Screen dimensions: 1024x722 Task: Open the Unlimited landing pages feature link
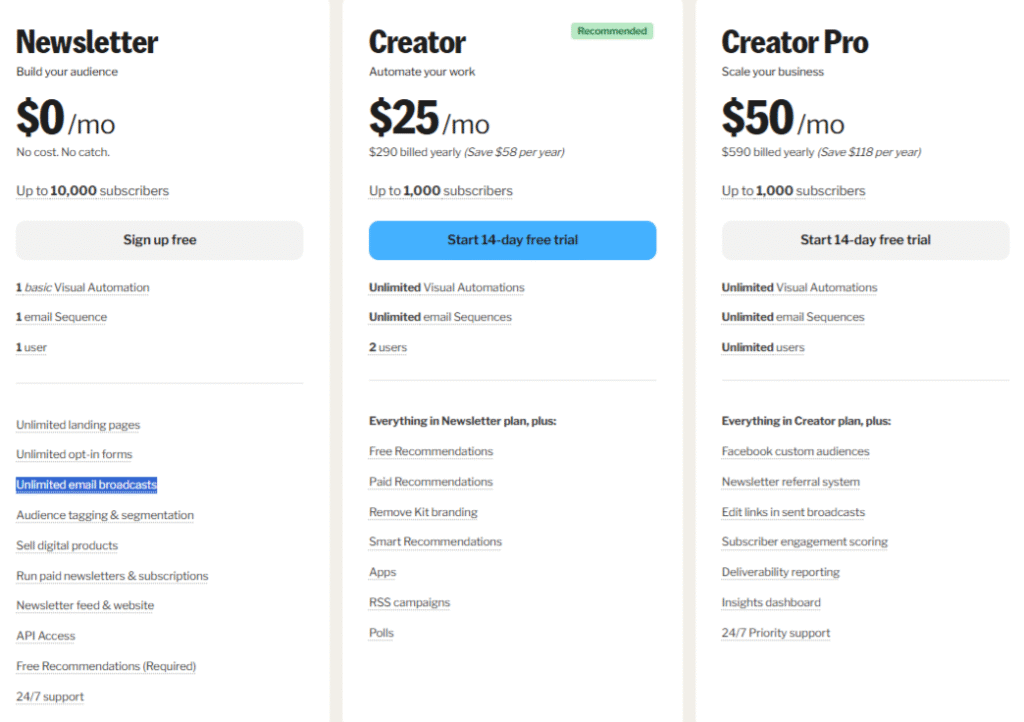click(78, 425)
